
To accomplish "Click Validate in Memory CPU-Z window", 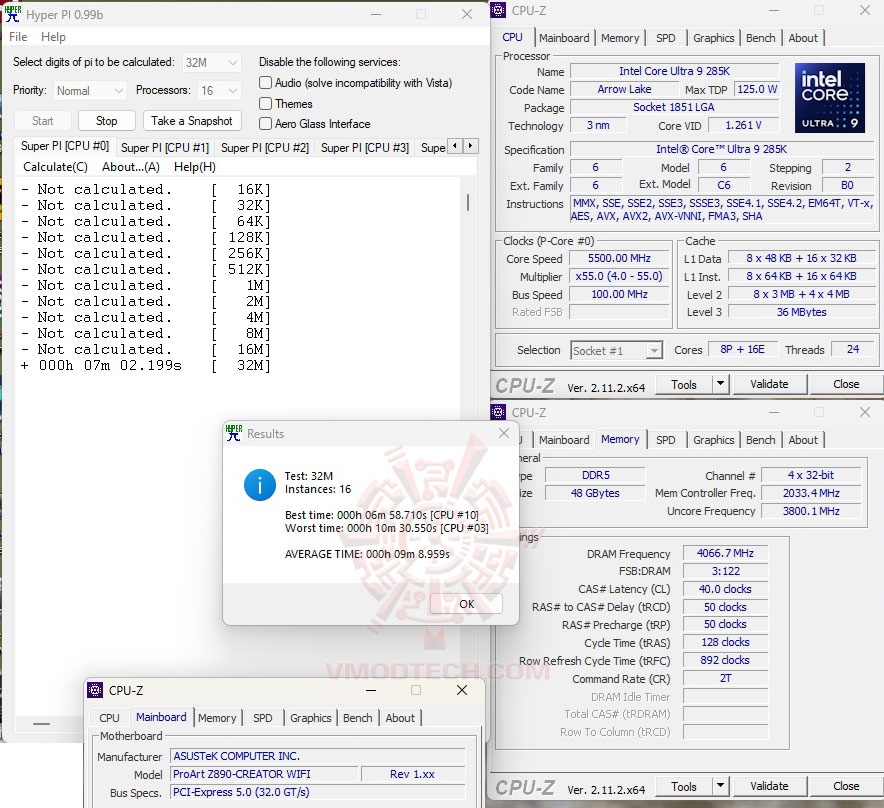I will tap(769, 786).
